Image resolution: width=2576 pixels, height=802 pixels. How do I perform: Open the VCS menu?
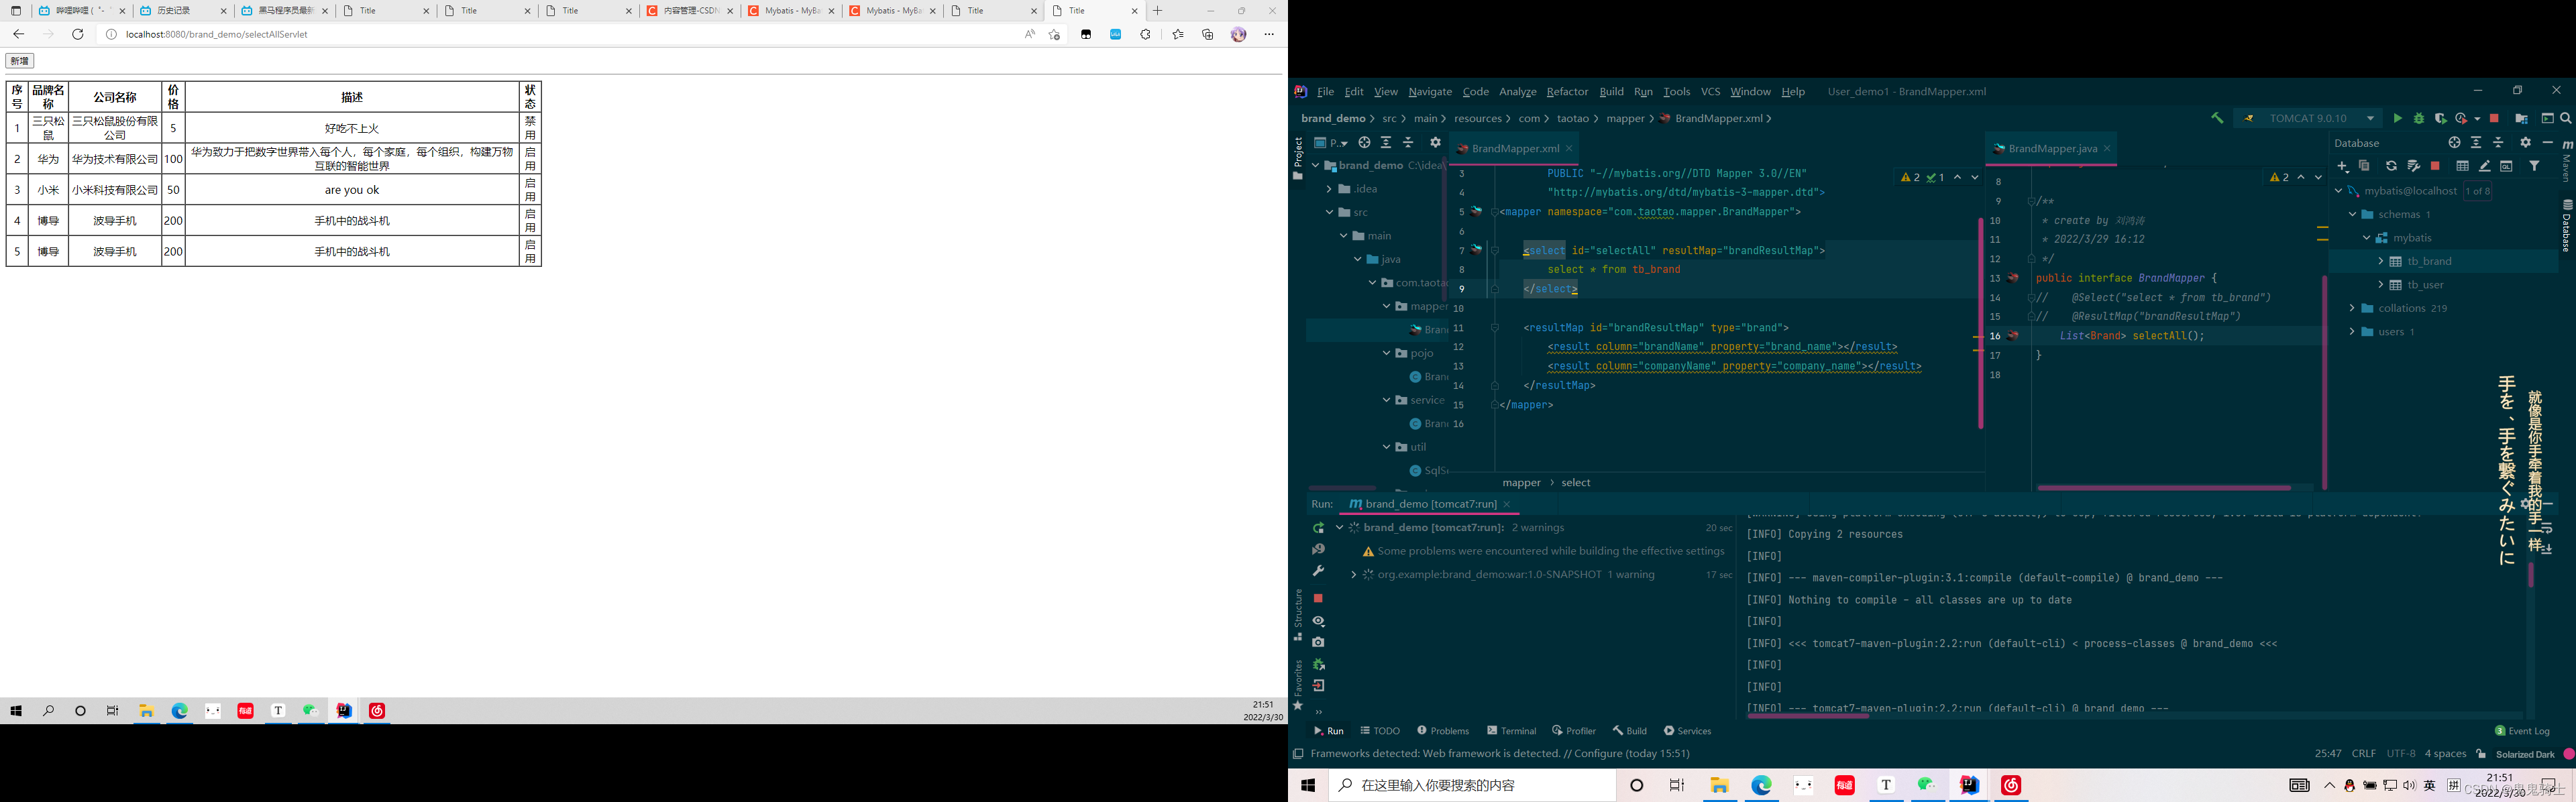click(x=1711, y=91)
